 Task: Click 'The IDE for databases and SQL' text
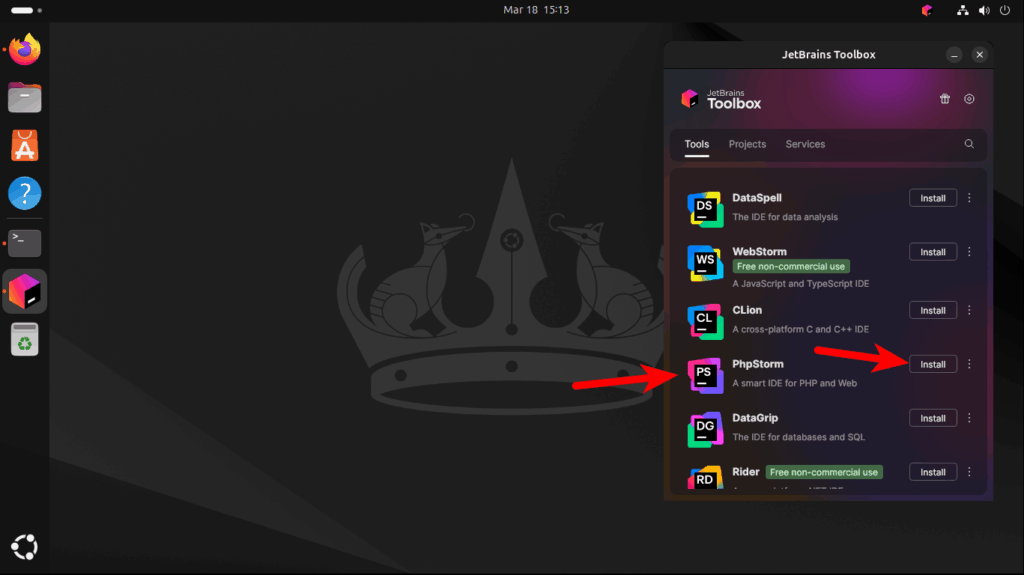coord(799,437)
